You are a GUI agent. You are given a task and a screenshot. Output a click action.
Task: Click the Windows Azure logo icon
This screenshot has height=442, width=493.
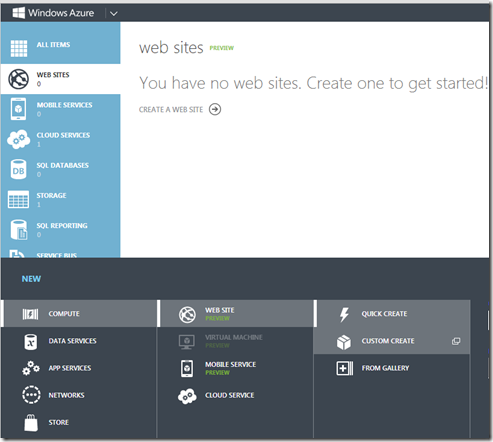(x=18, y=13)
